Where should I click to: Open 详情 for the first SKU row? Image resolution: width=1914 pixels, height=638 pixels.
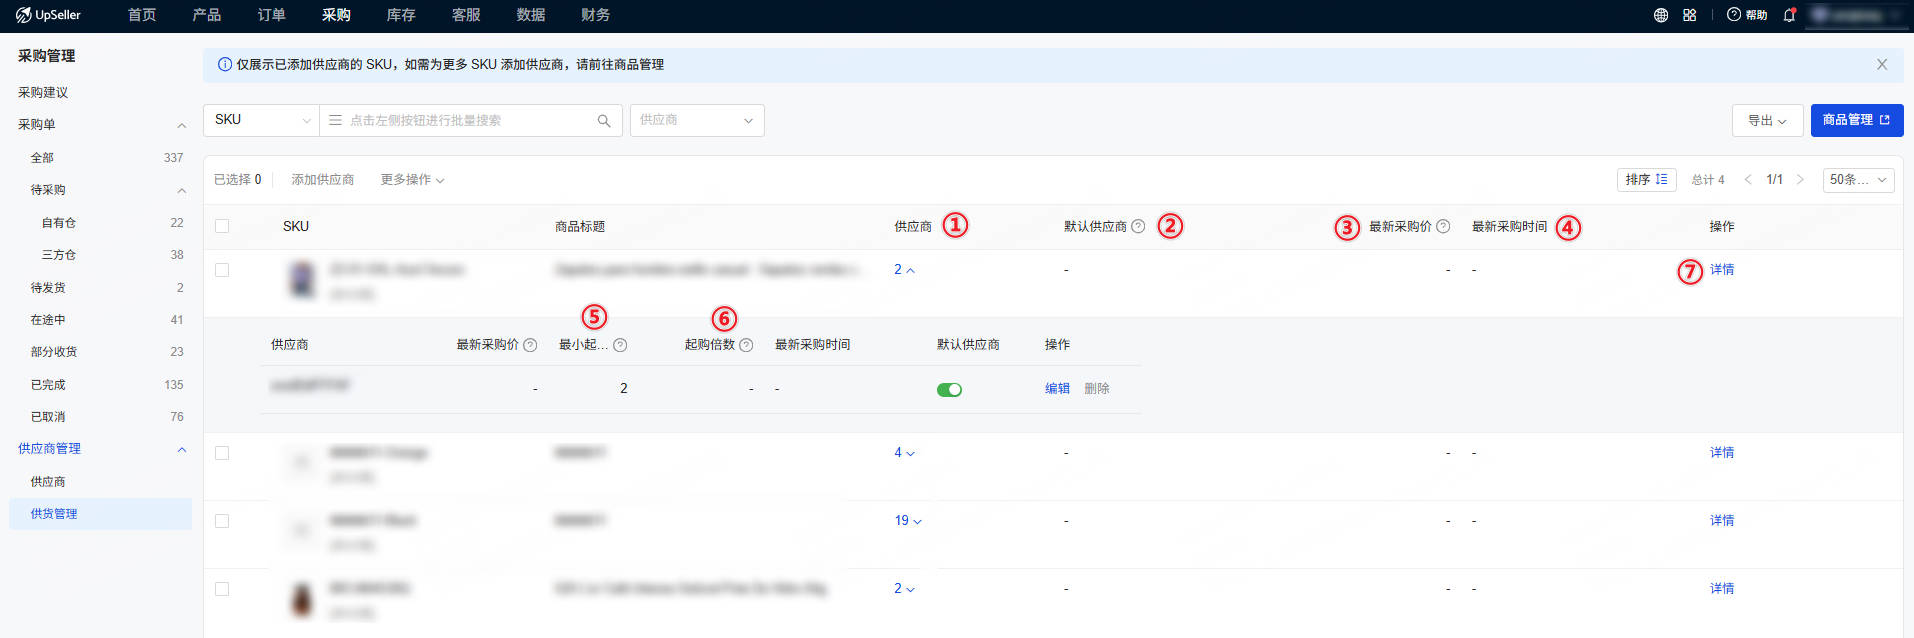pyautogui.click(x=1722, y=270)
